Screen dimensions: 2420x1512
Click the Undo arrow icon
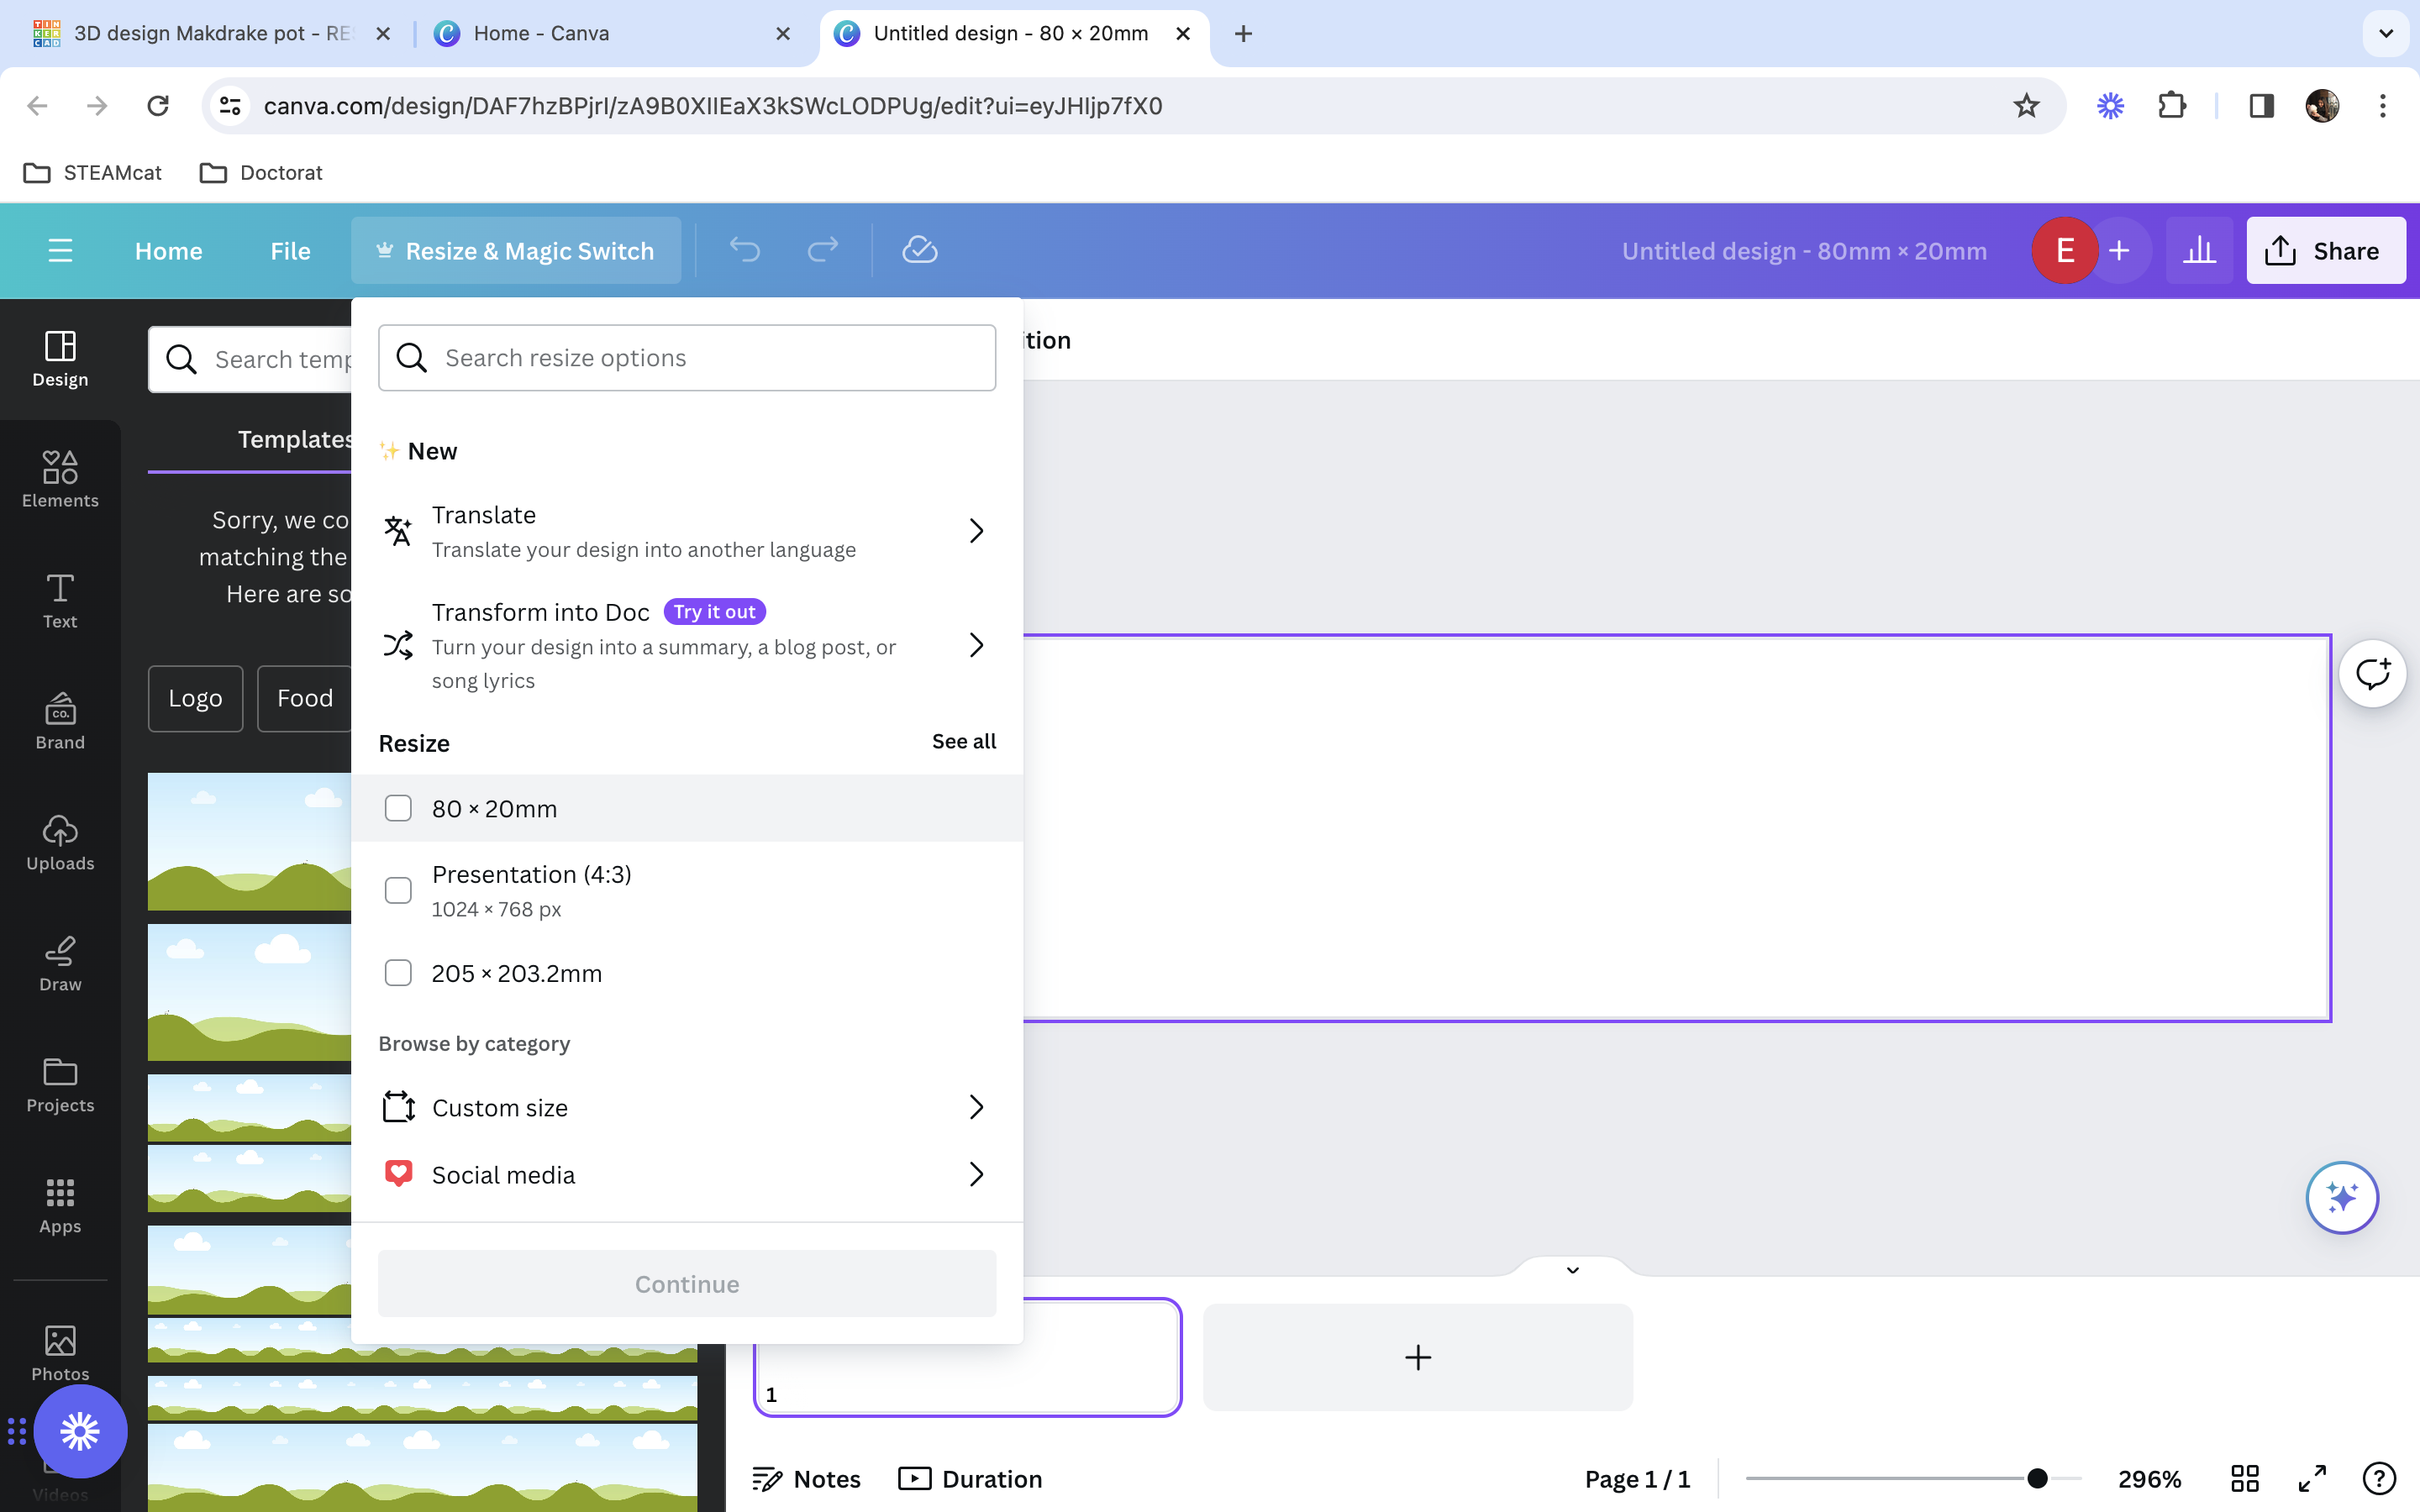(x=744, y=249)
